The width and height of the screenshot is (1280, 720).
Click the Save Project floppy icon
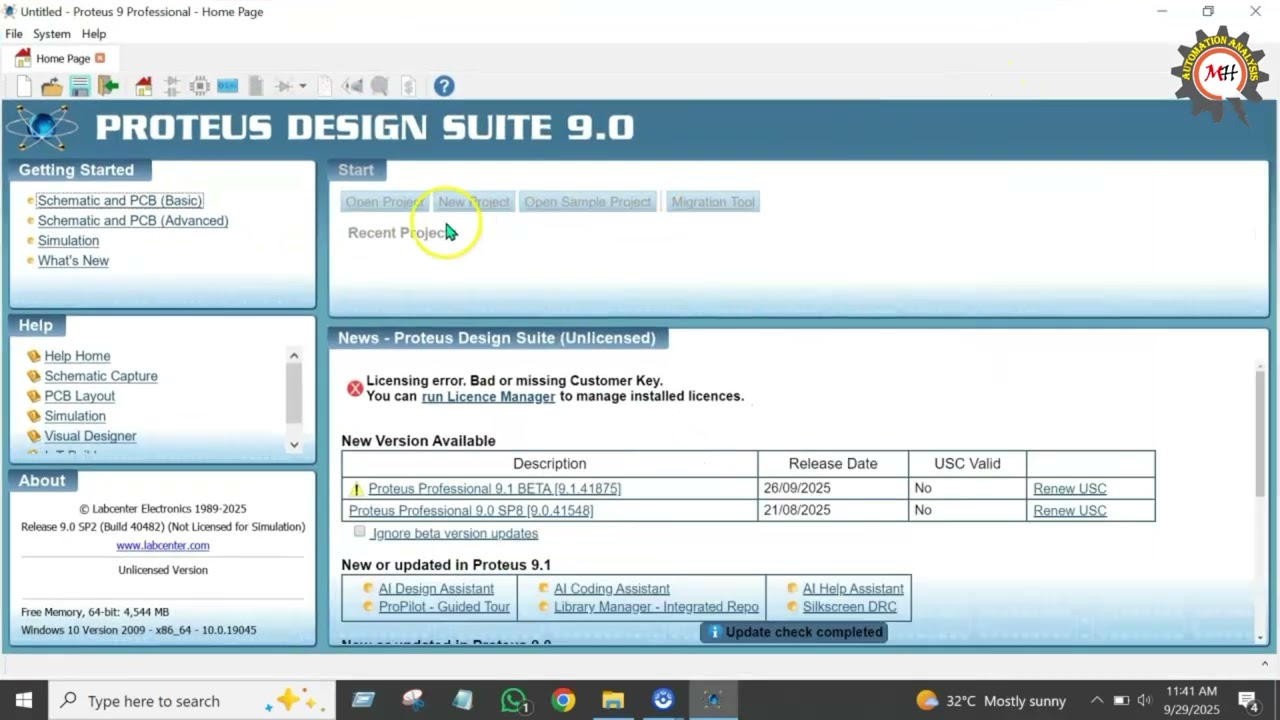click(x=80, y=87)
